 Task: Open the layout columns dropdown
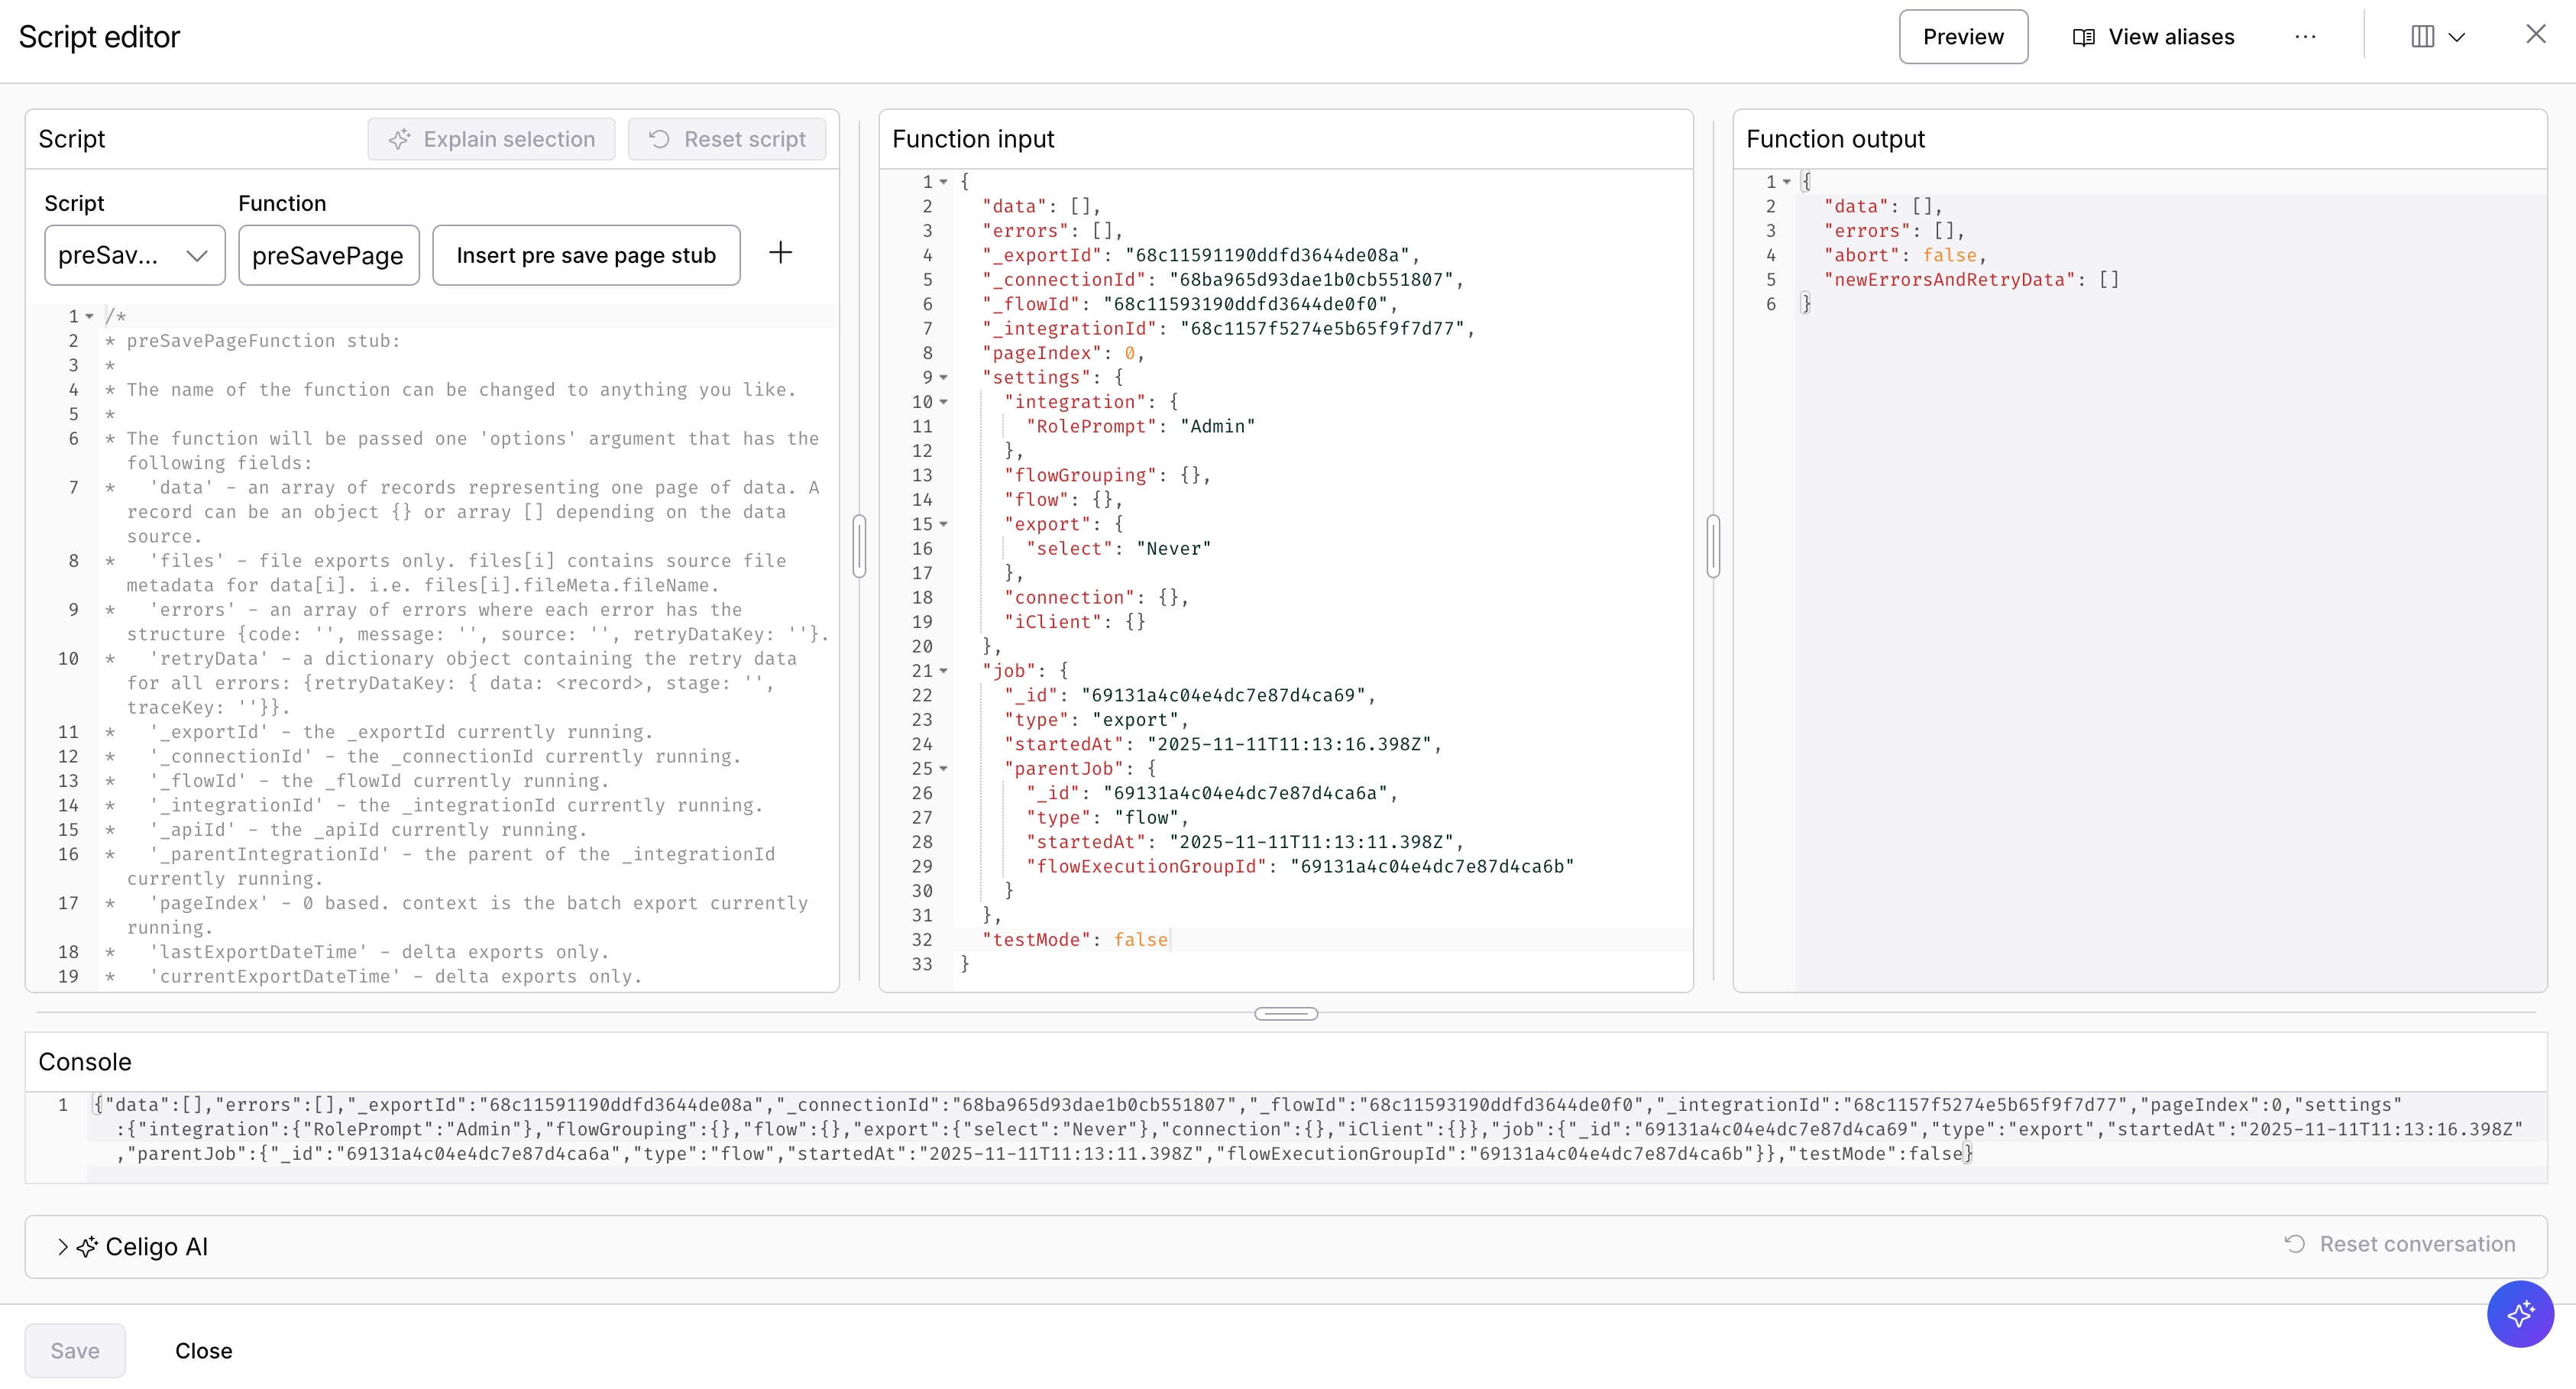coord(2439,37)
